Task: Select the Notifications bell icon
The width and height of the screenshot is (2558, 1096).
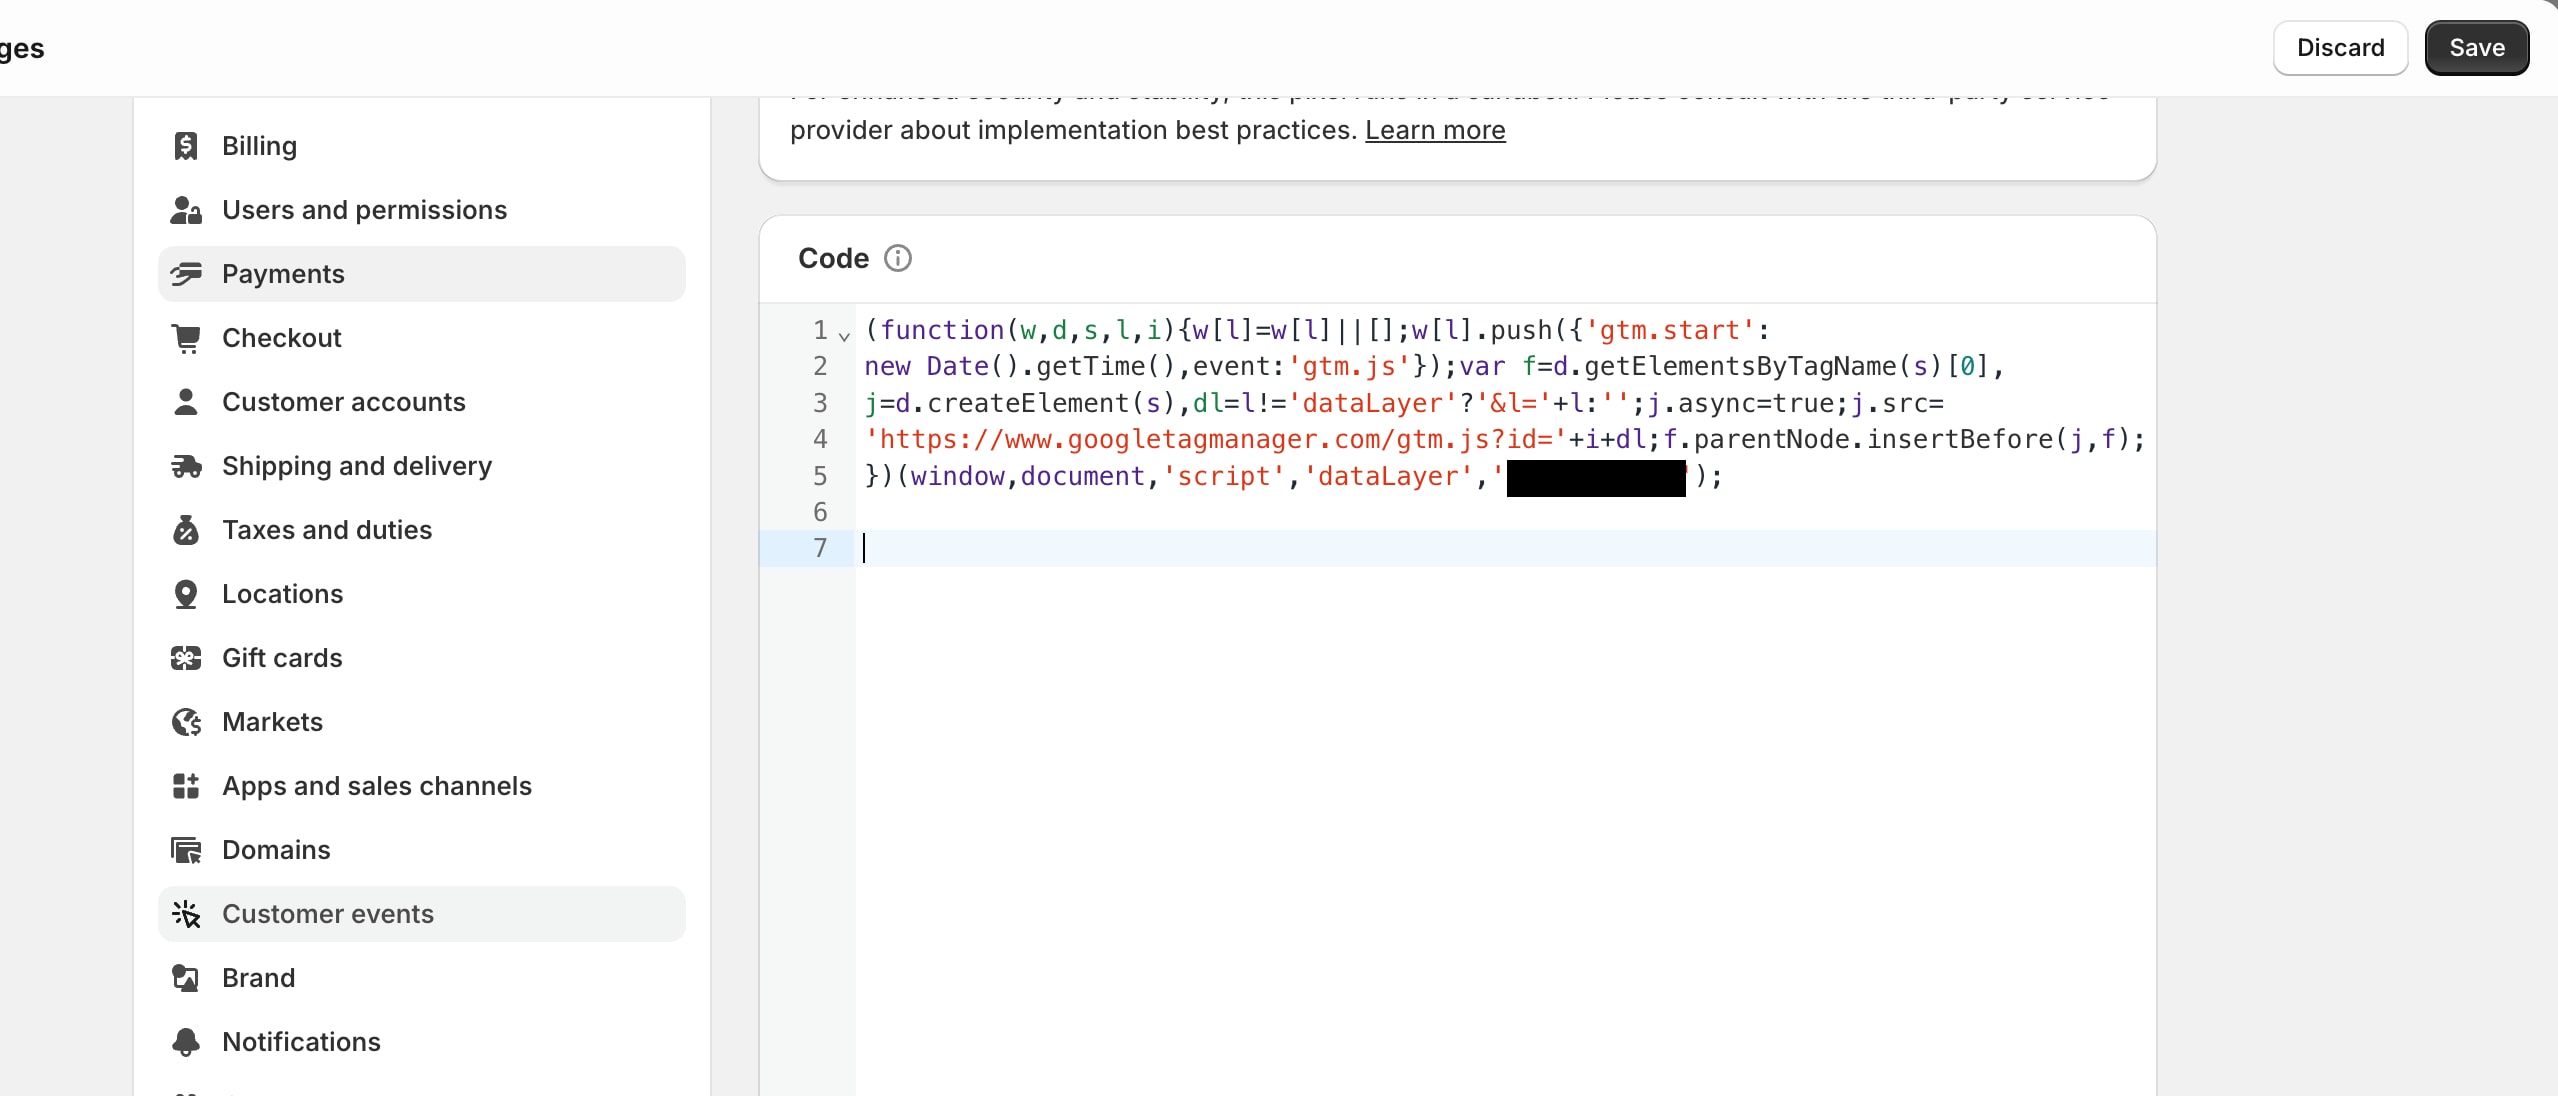Action: coord(185,1042)
